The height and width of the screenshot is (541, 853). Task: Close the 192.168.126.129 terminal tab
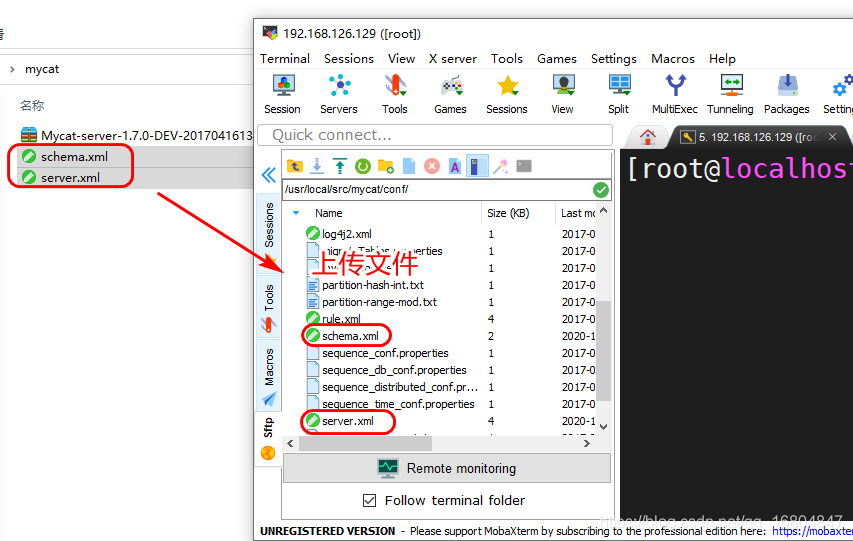click(x=832, y=137)
